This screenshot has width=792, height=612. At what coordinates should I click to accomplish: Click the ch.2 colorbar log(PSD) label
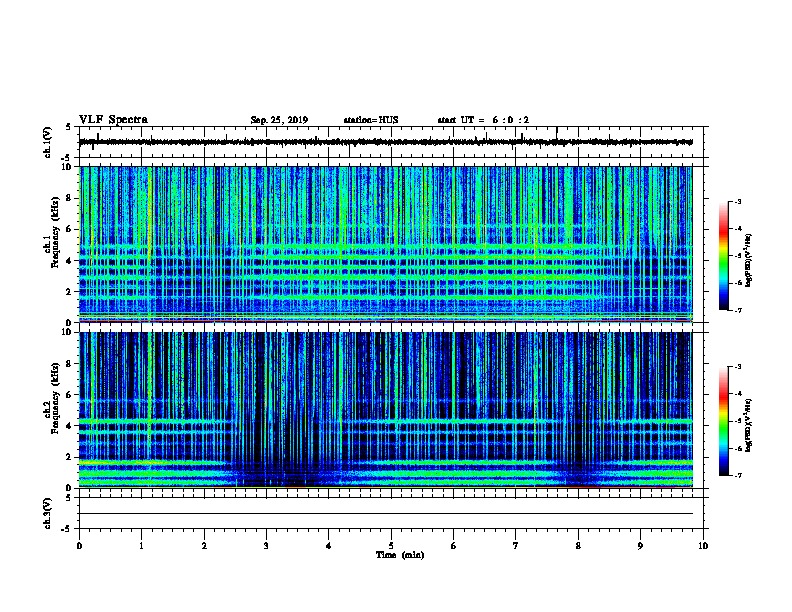[x=748, y=426]
